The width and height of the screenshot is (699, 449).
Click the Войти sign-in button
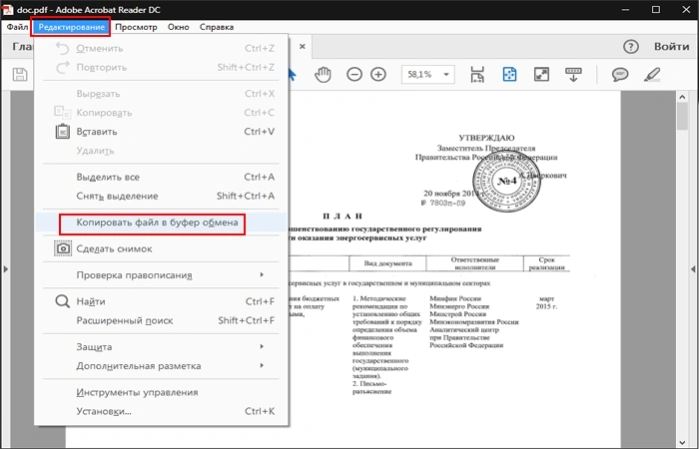click(671, 46)
